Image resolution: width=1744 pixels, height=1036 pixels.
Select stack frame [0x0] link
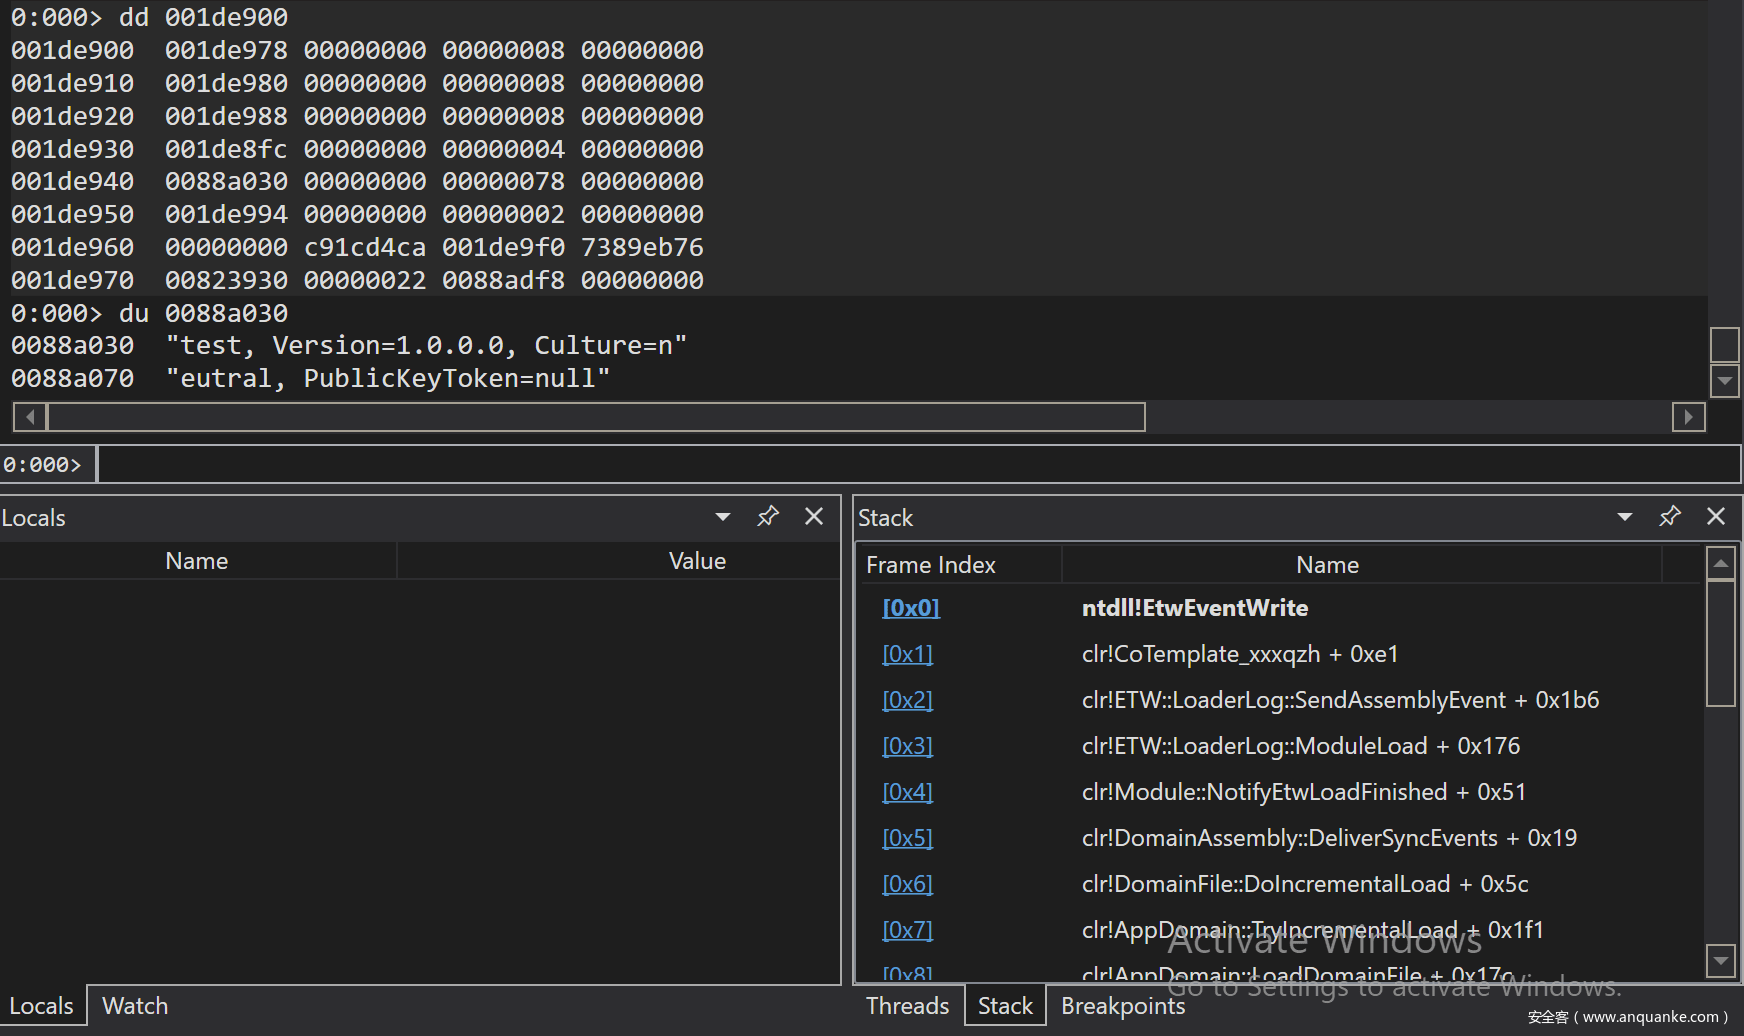(910, 608)
